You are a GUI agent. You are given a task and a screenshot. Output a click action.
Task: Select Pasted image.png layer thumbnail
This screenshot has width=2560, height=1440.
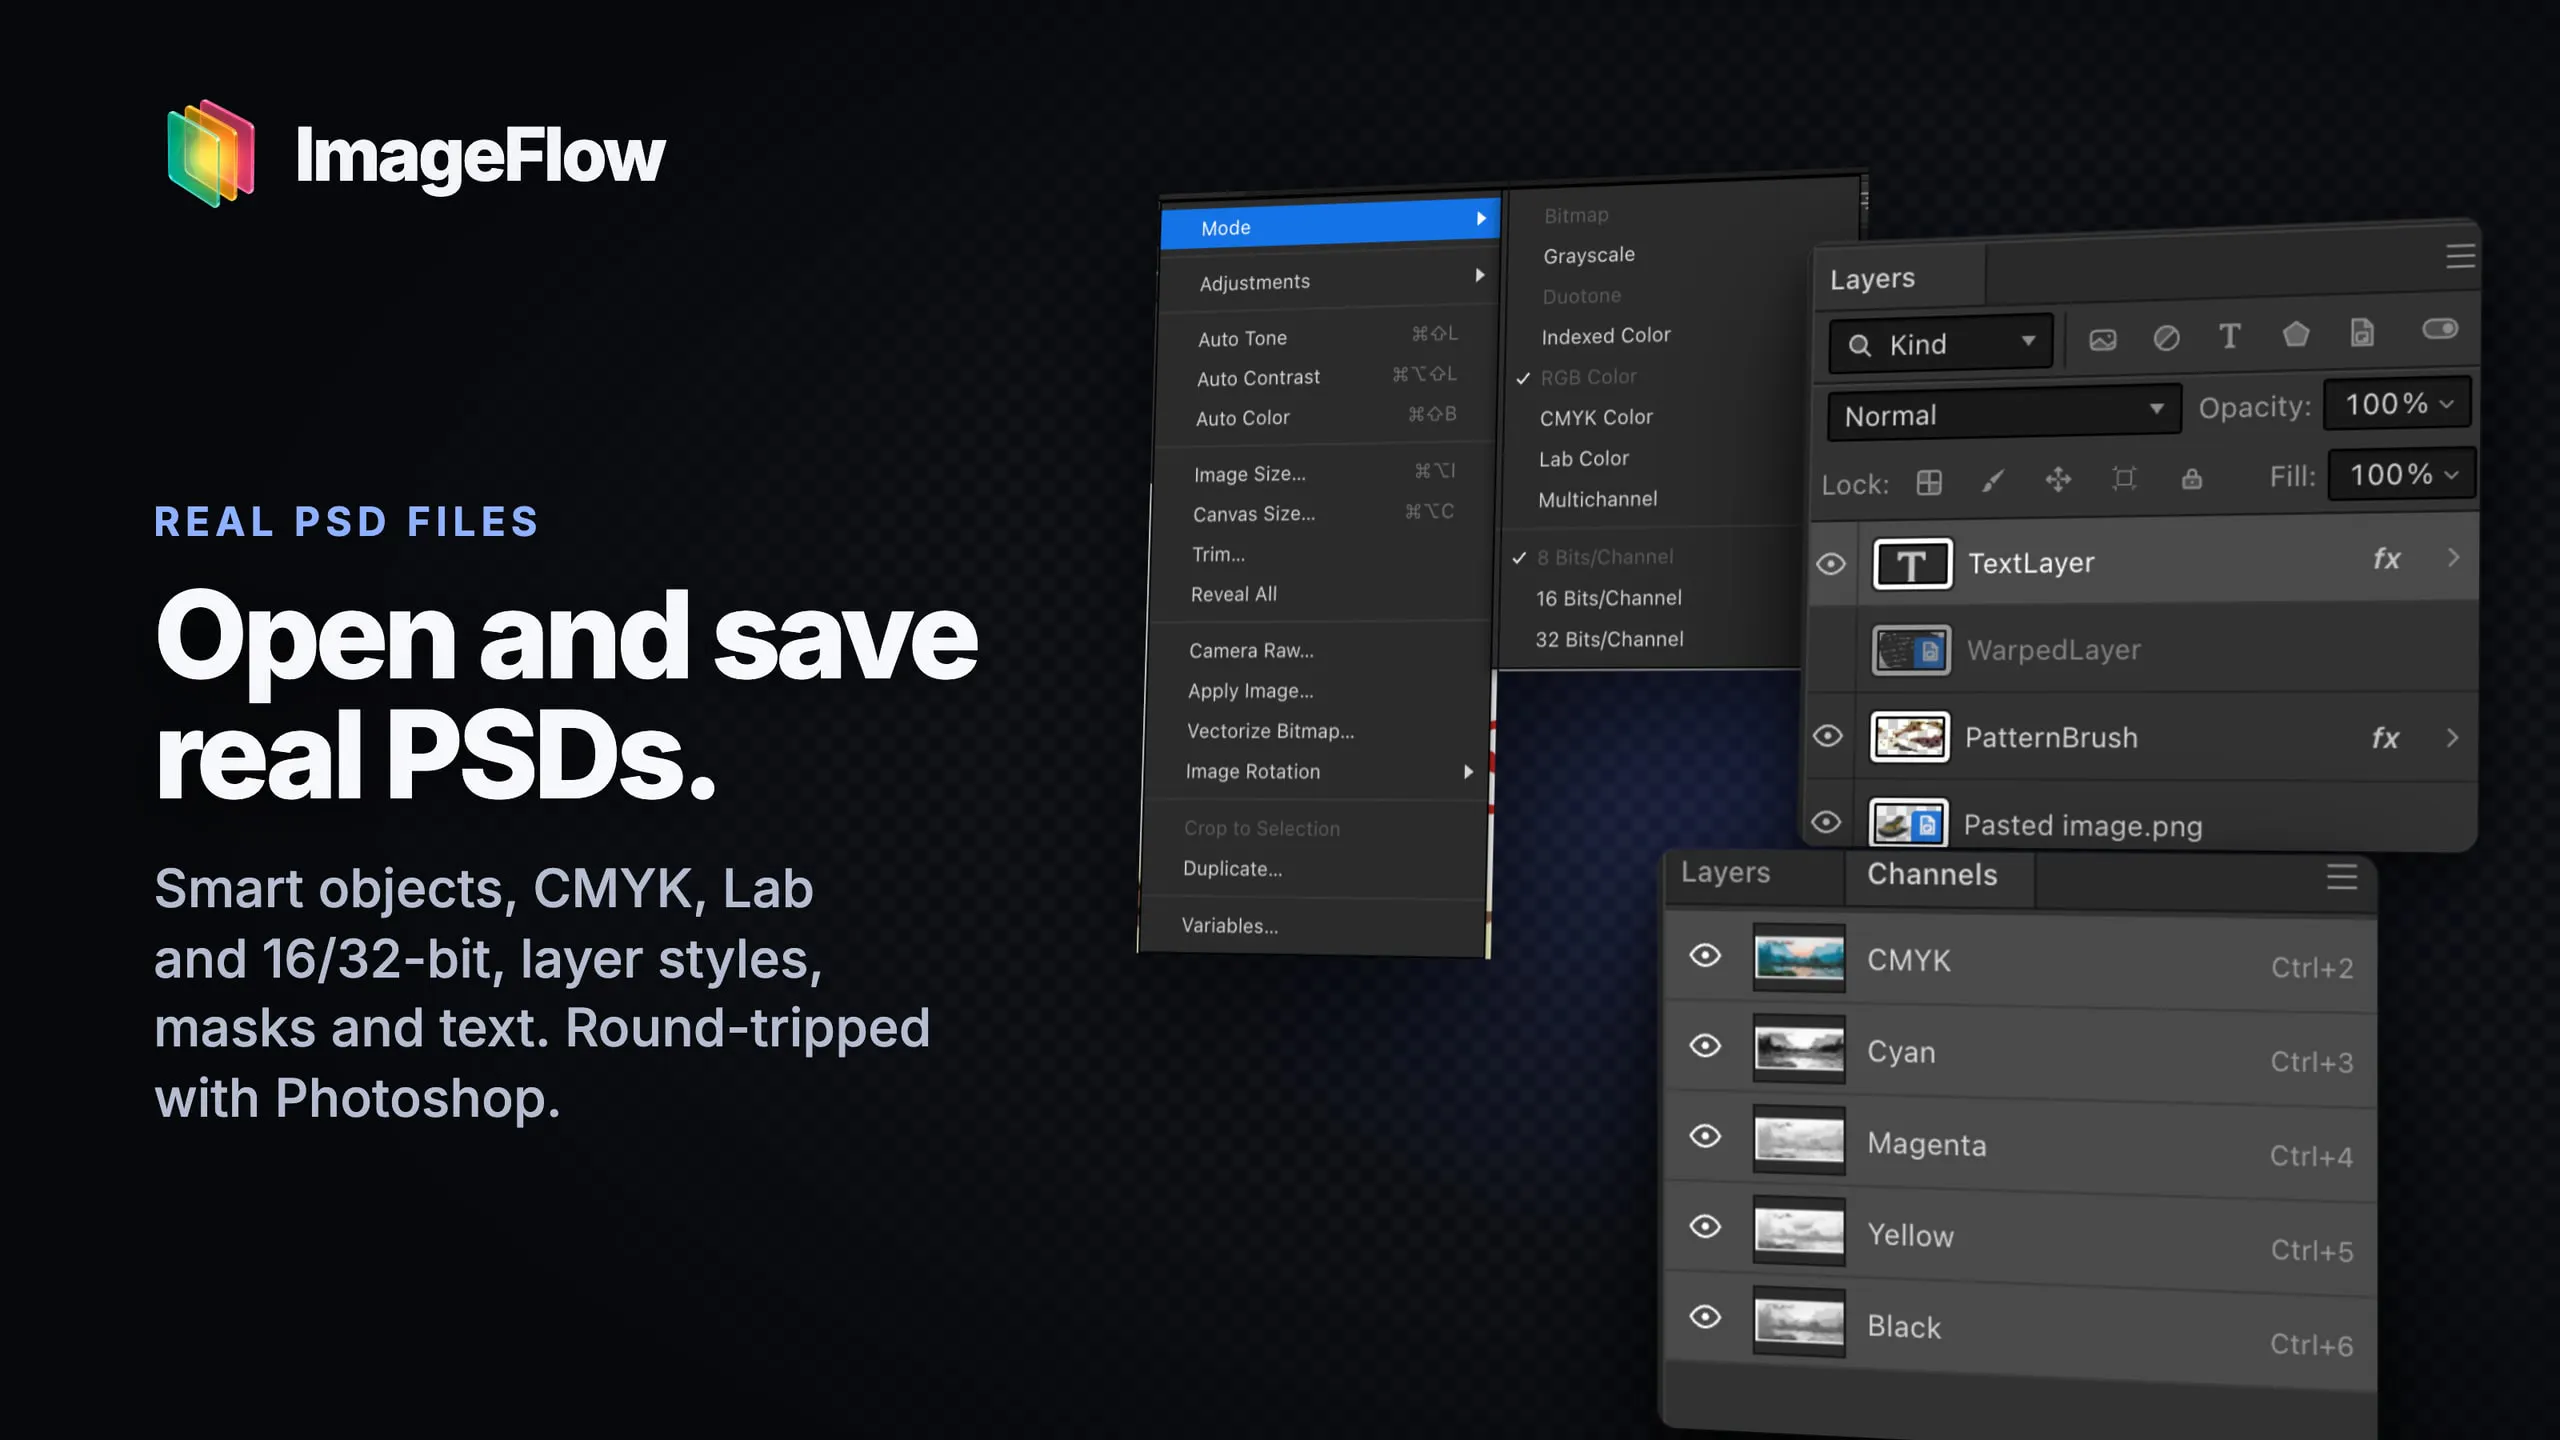pos(1907,824)
